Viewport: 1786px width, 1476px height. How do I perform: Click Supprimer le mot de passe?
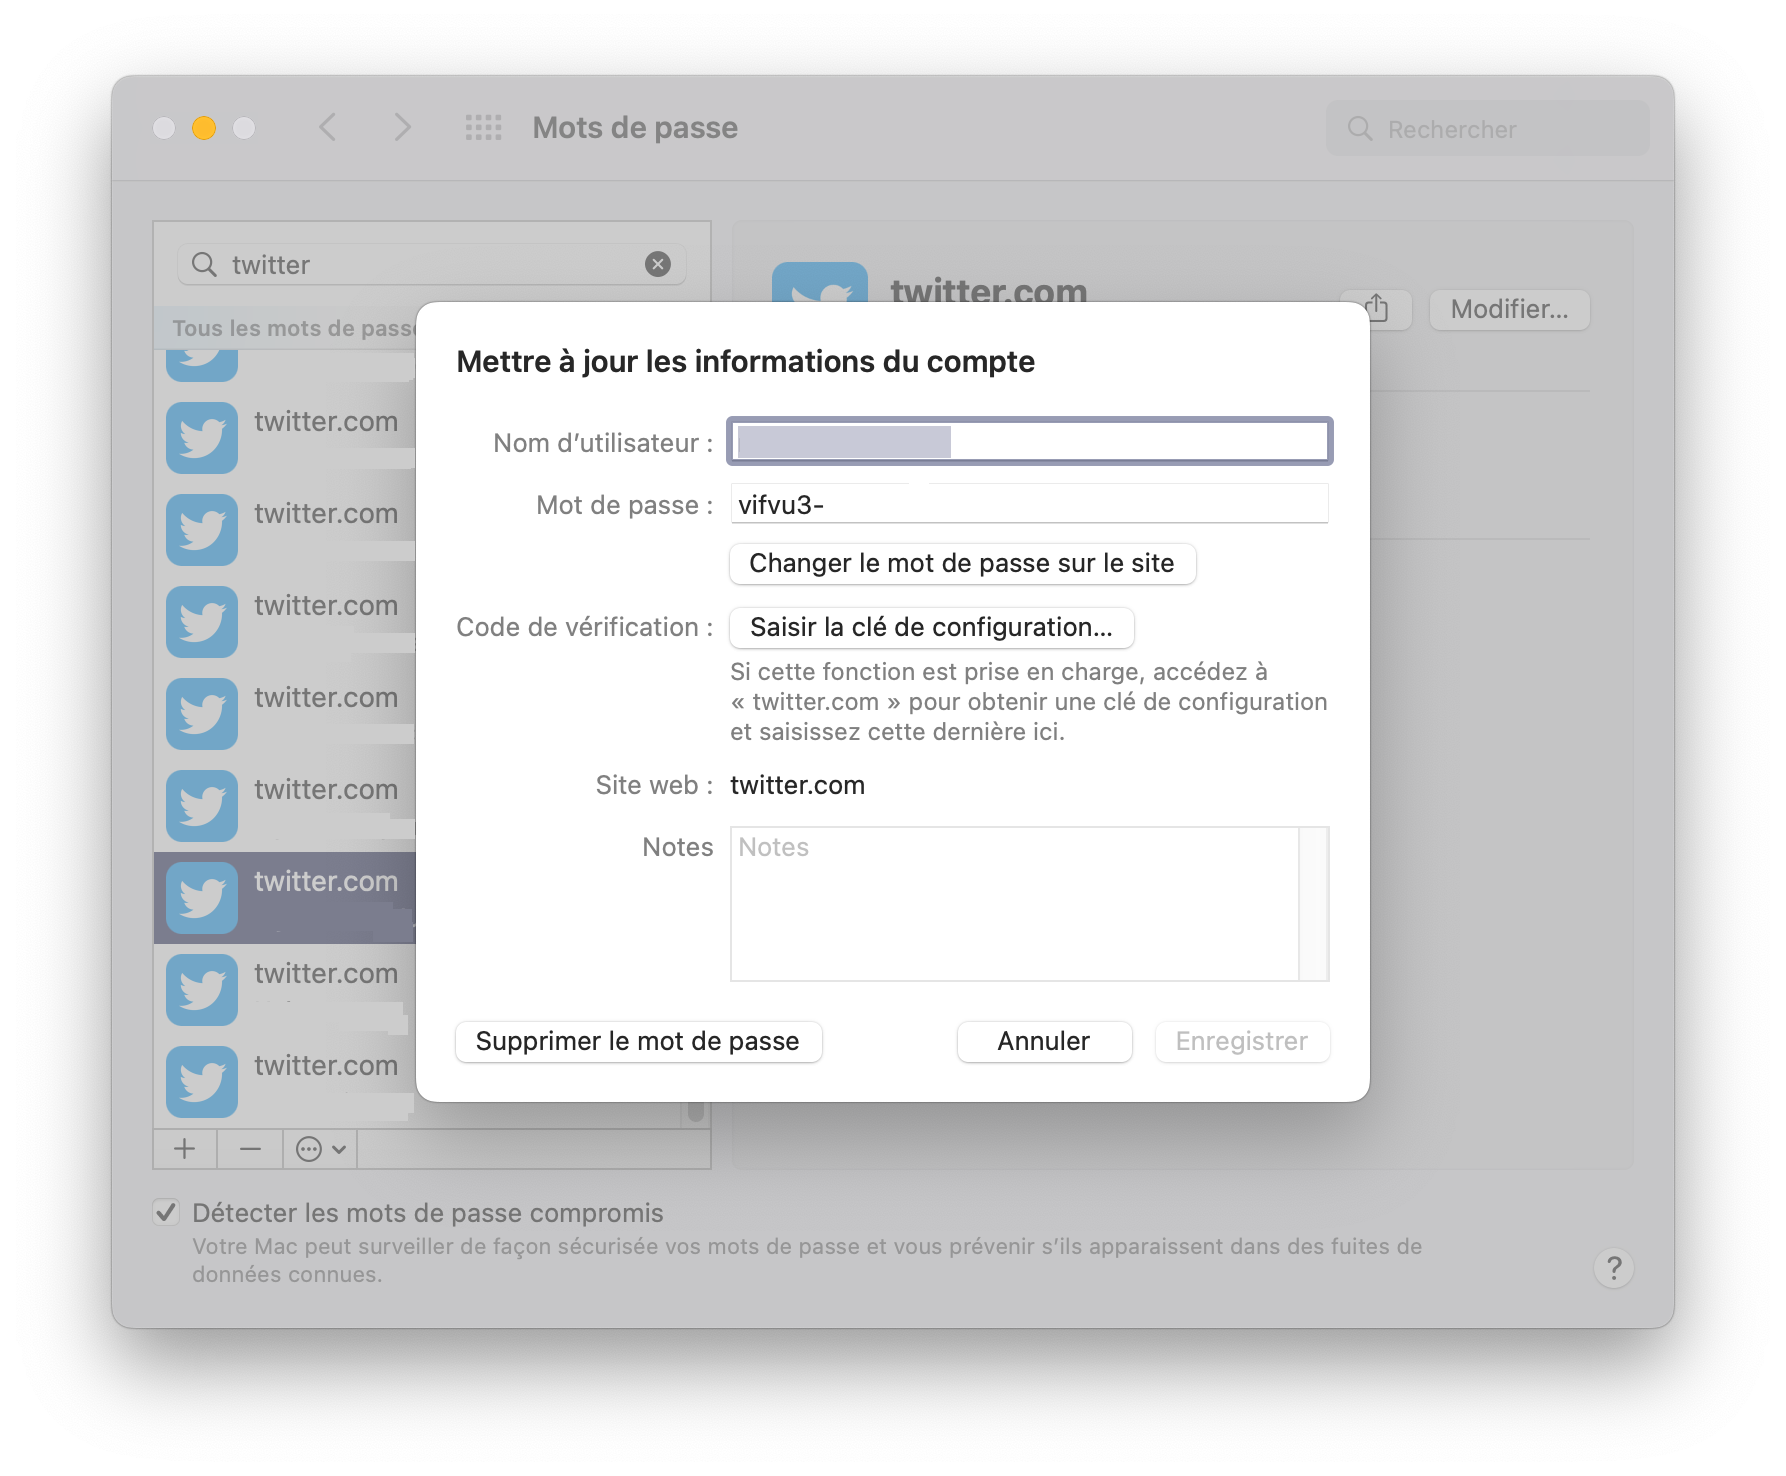tap(638, 1042)
